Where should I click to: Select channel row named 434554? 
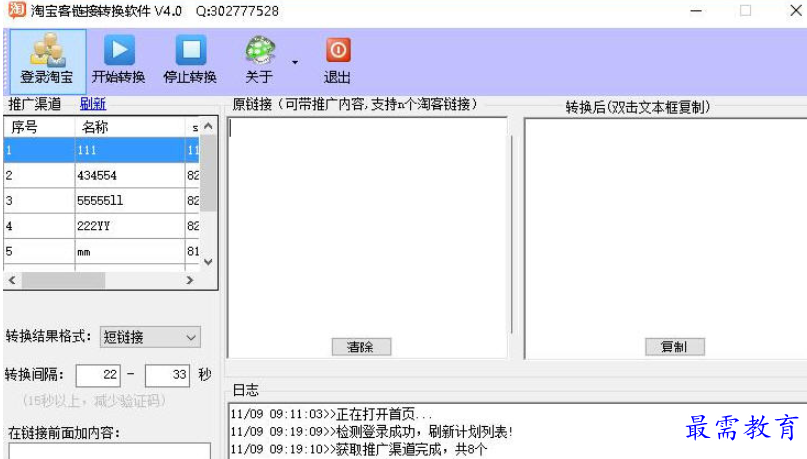point(101,175)
